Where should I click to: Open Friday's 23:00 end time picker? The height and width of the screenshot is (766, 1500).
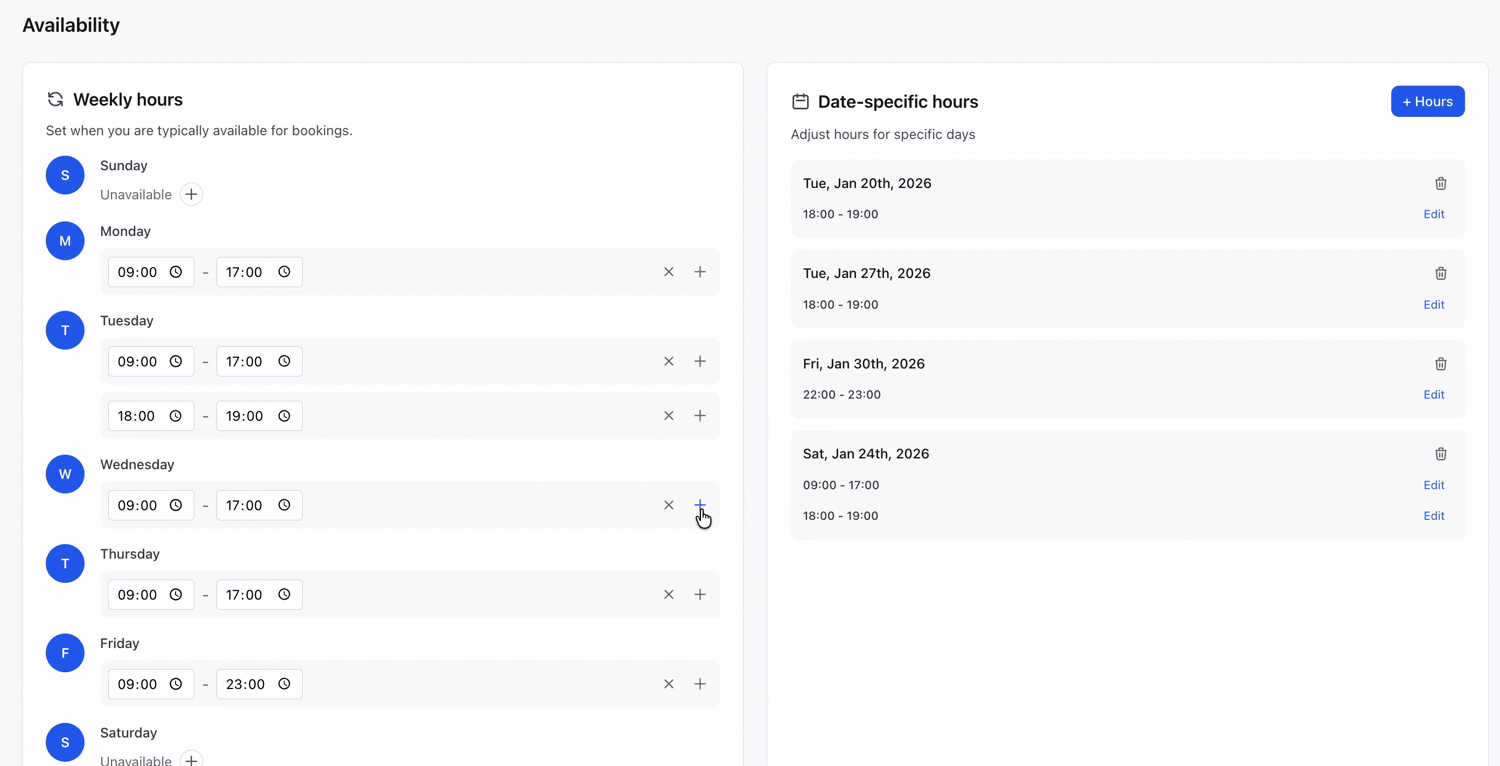286,684
